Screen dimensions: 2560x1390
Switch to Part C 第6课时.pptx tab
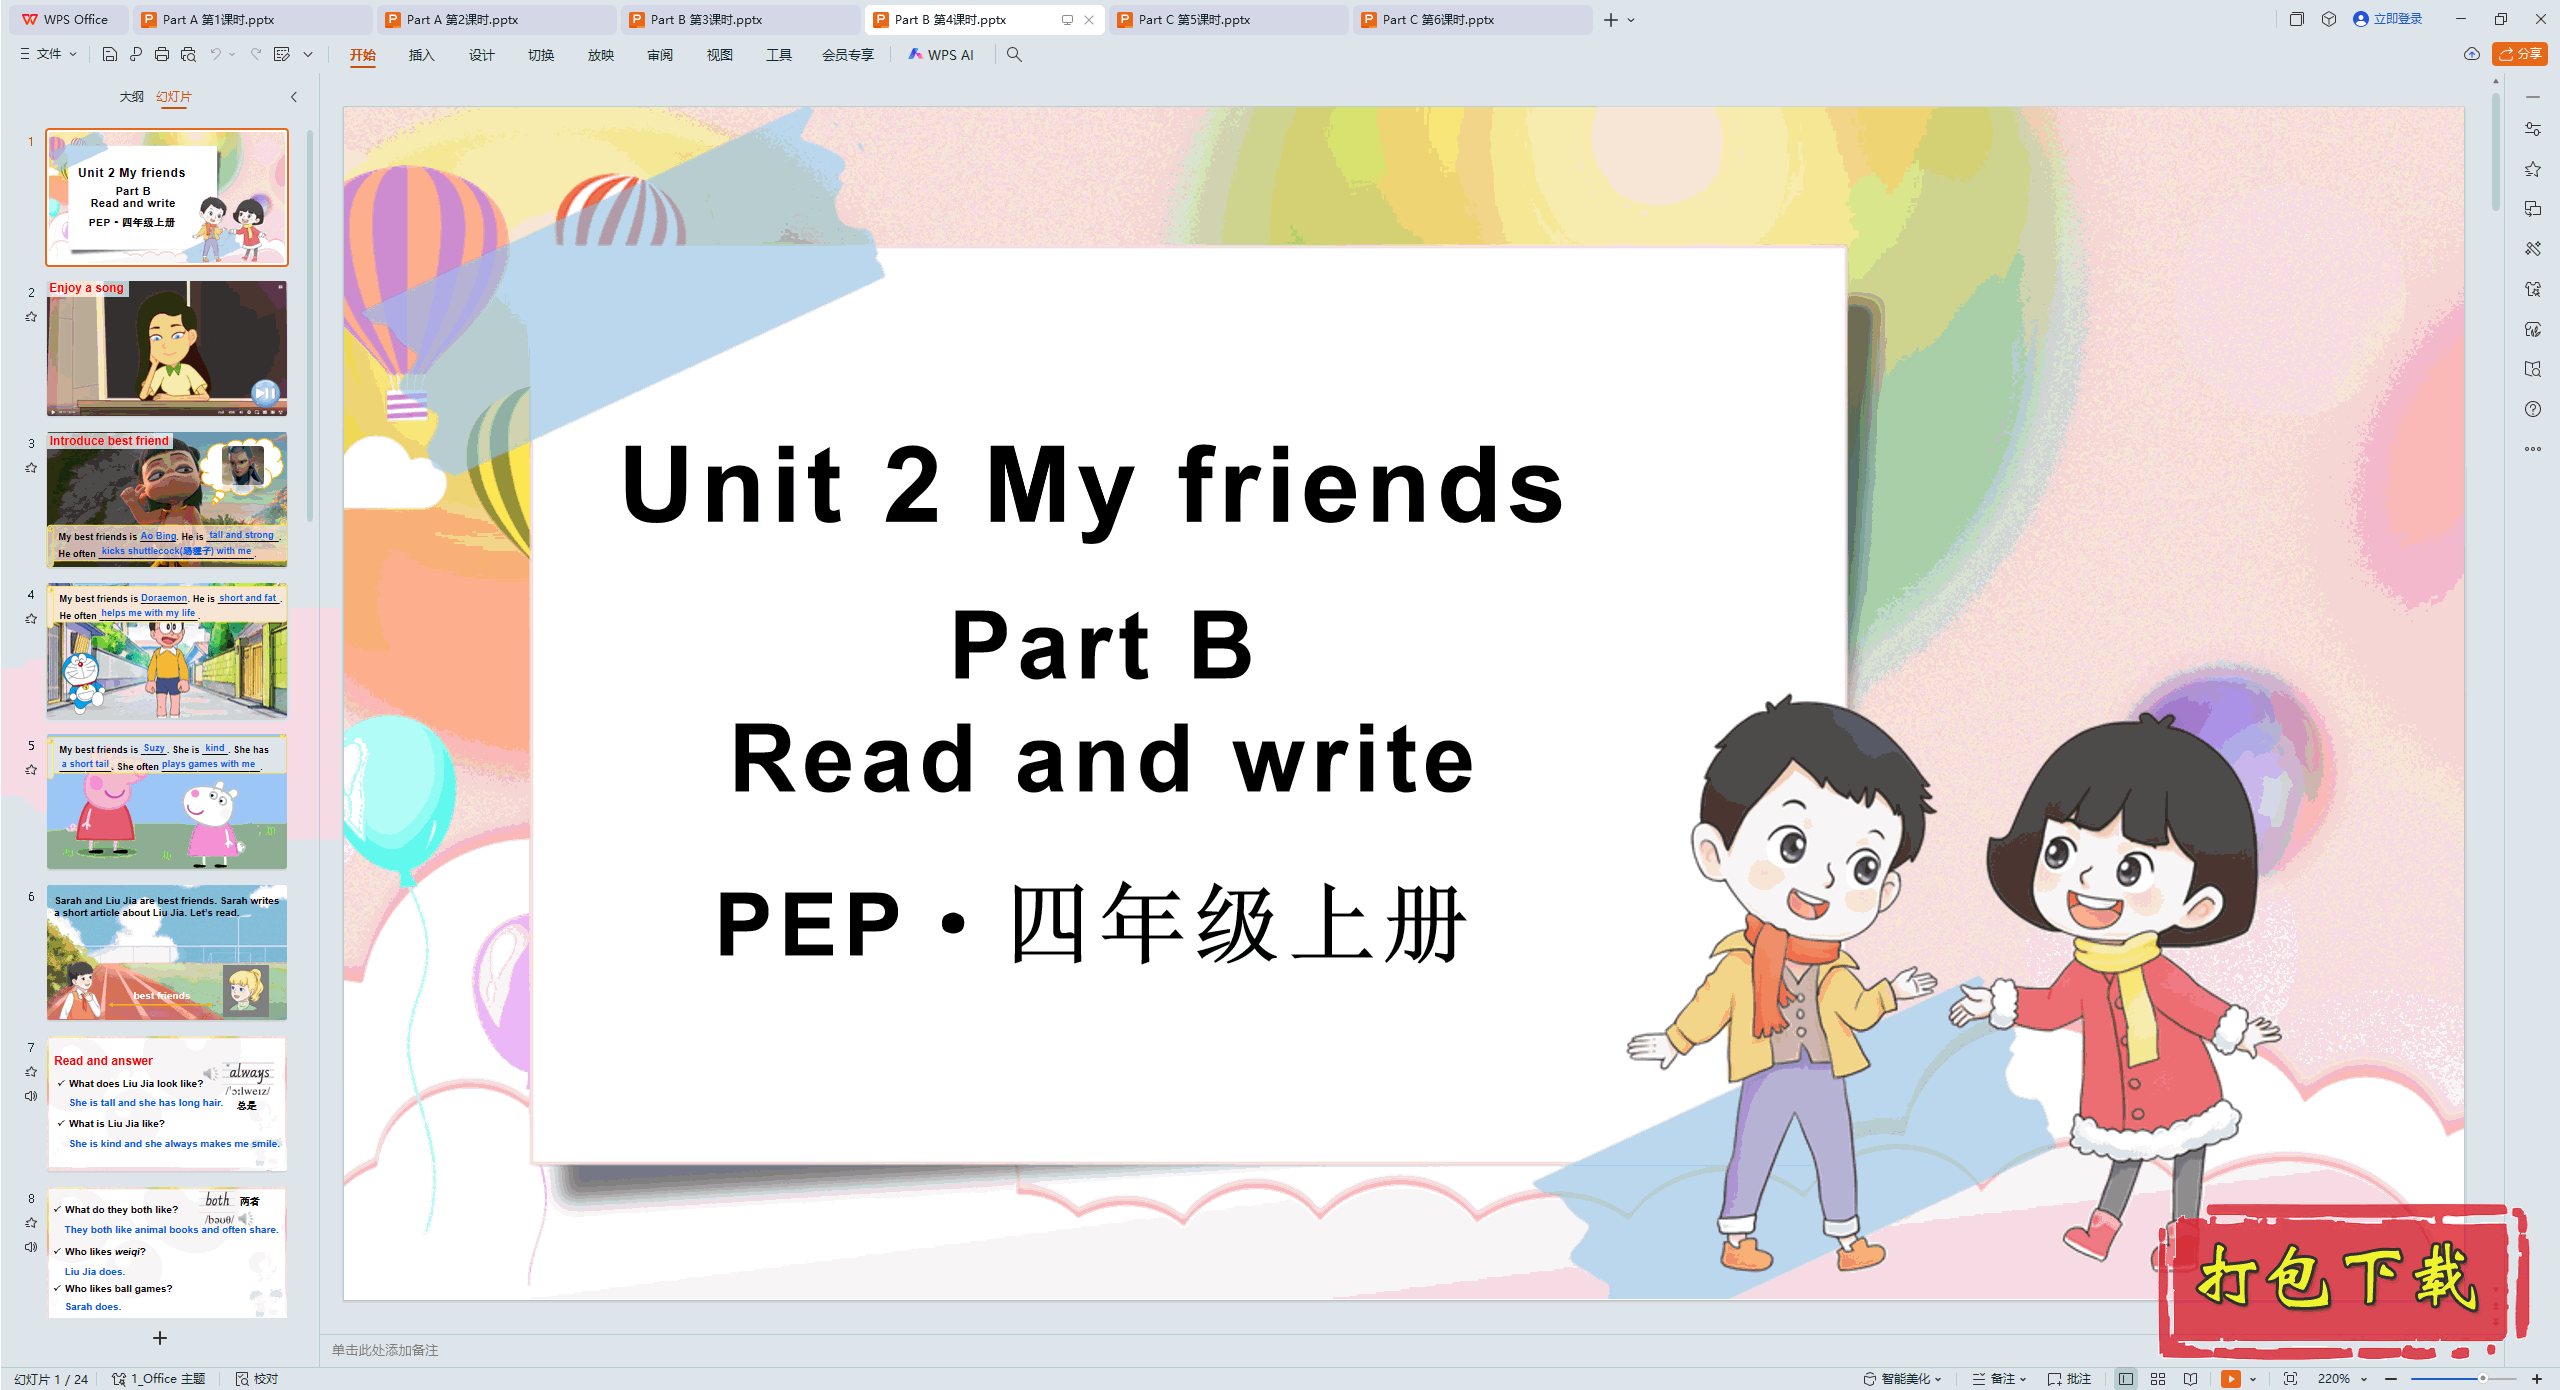(x=1472, y=19)
